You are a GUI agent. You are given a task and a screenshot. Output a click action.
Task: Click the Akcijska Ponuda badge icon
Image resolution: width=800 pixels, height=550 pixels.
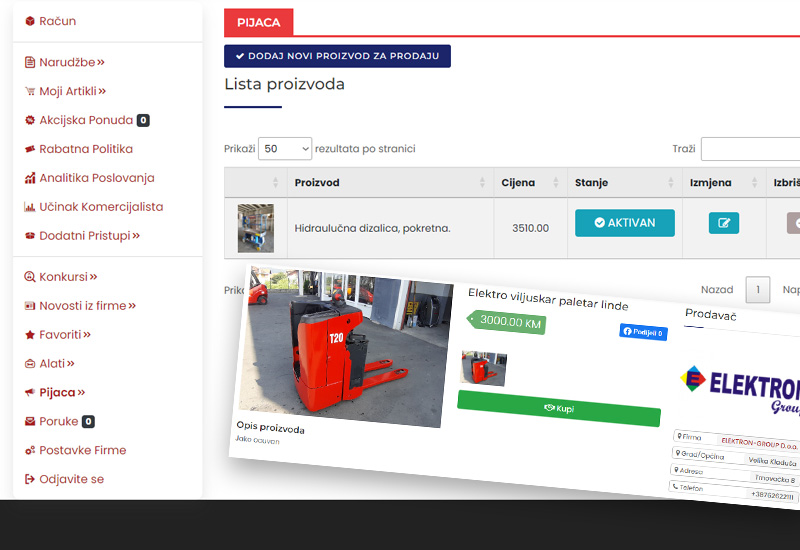[30, 120]
